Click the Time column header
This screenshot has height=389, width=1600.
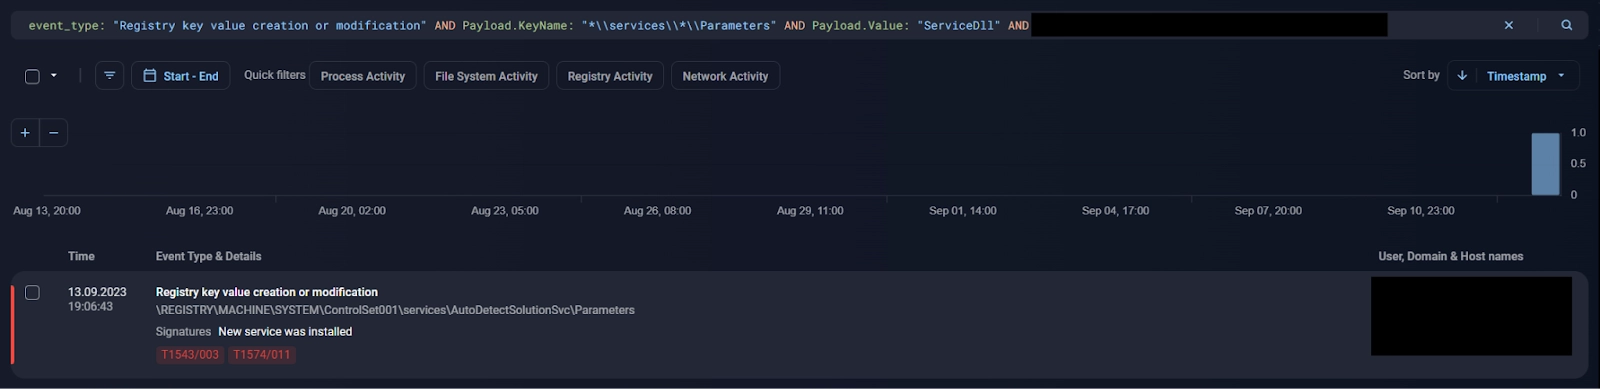81,257
